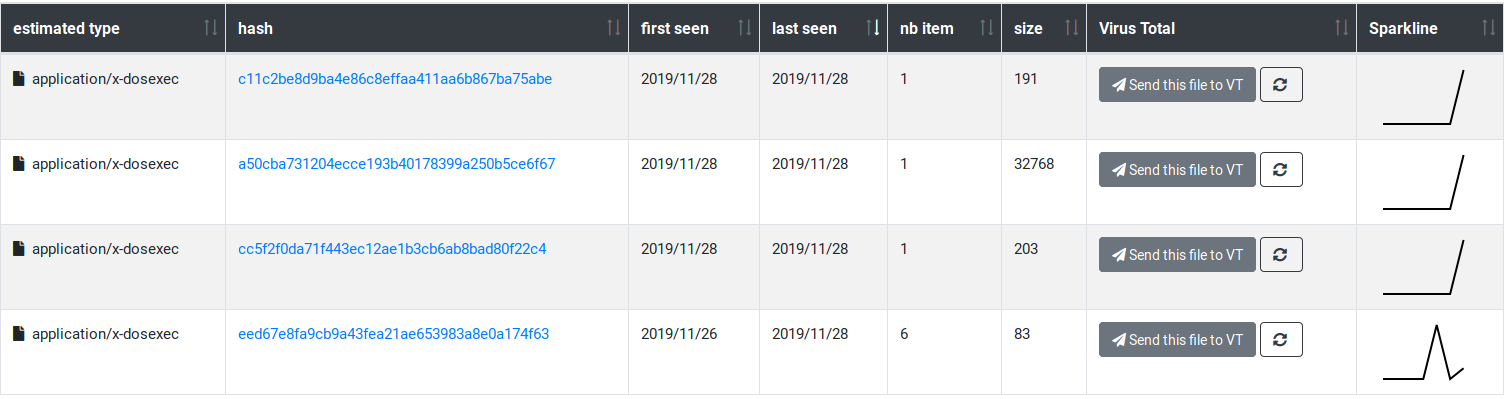Send file with size 32768 to VT
Image resolution: width=1507 pixels, height=399 pixels.
click(x=1177, y=170)
